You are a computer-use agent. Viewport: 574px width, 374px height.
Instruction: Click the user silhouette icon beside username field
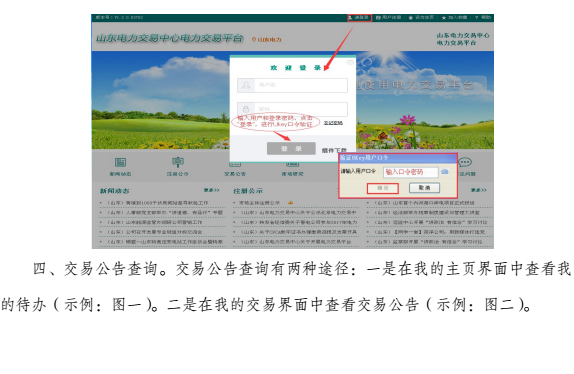coord(246,85)
